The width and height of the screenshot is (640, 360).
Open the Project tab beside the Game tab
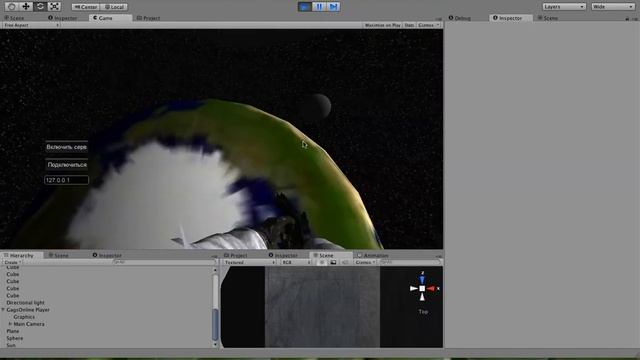[x=149, y=18]
